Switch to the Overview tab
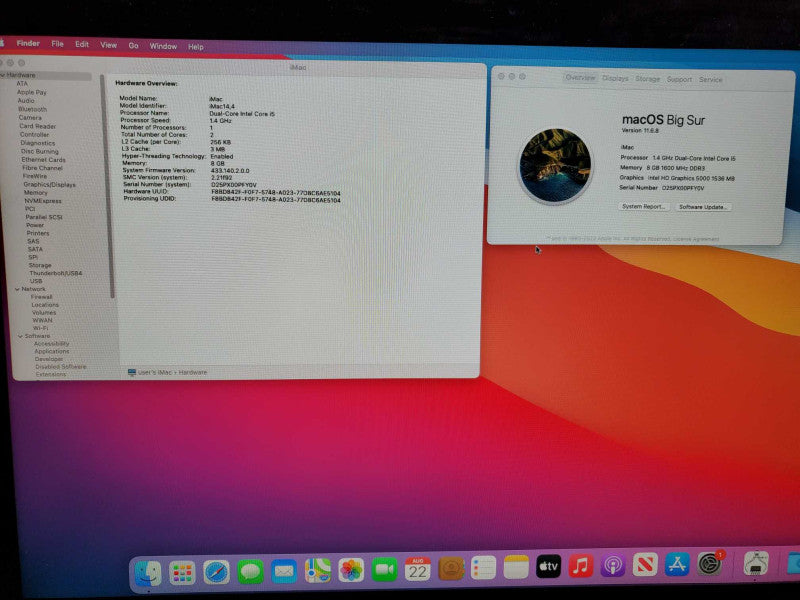The height and width of the screenshot is (600, 800). (580, 78)
